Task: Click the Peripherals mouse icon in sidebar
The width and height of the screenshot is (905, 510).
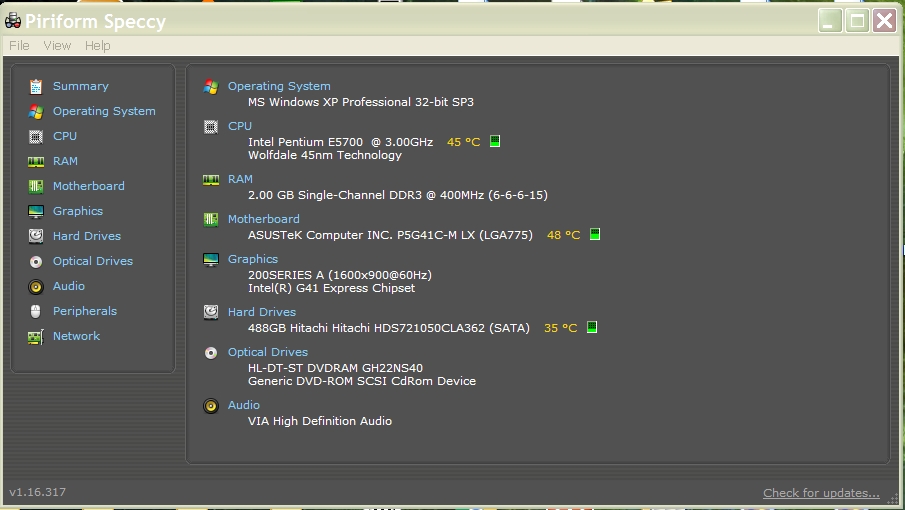Action: (36, 312)
